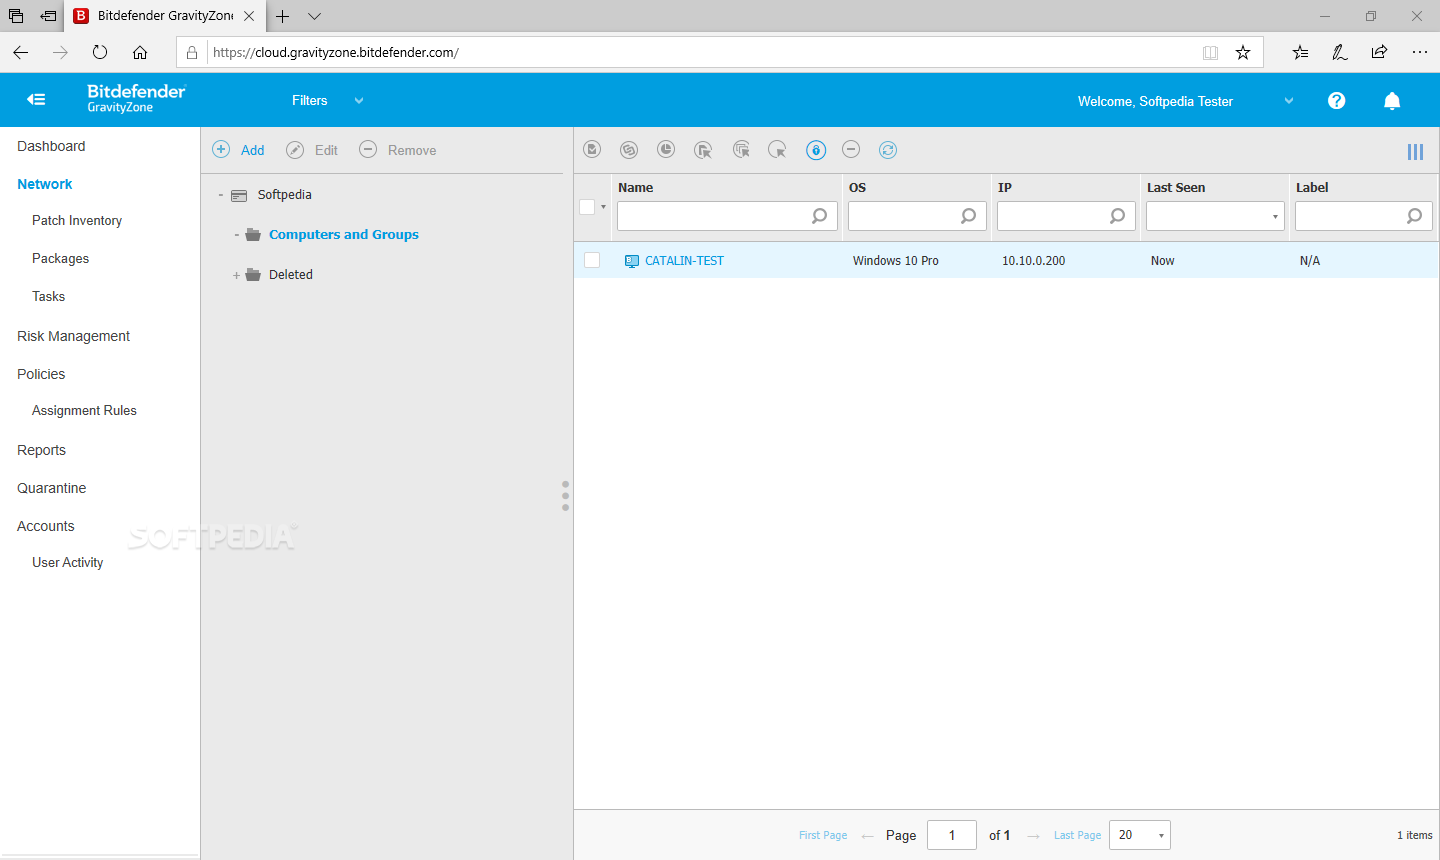Refresh the endpoints table
Viewport: 1440px width, 860px height.
(x=888, y=150)
